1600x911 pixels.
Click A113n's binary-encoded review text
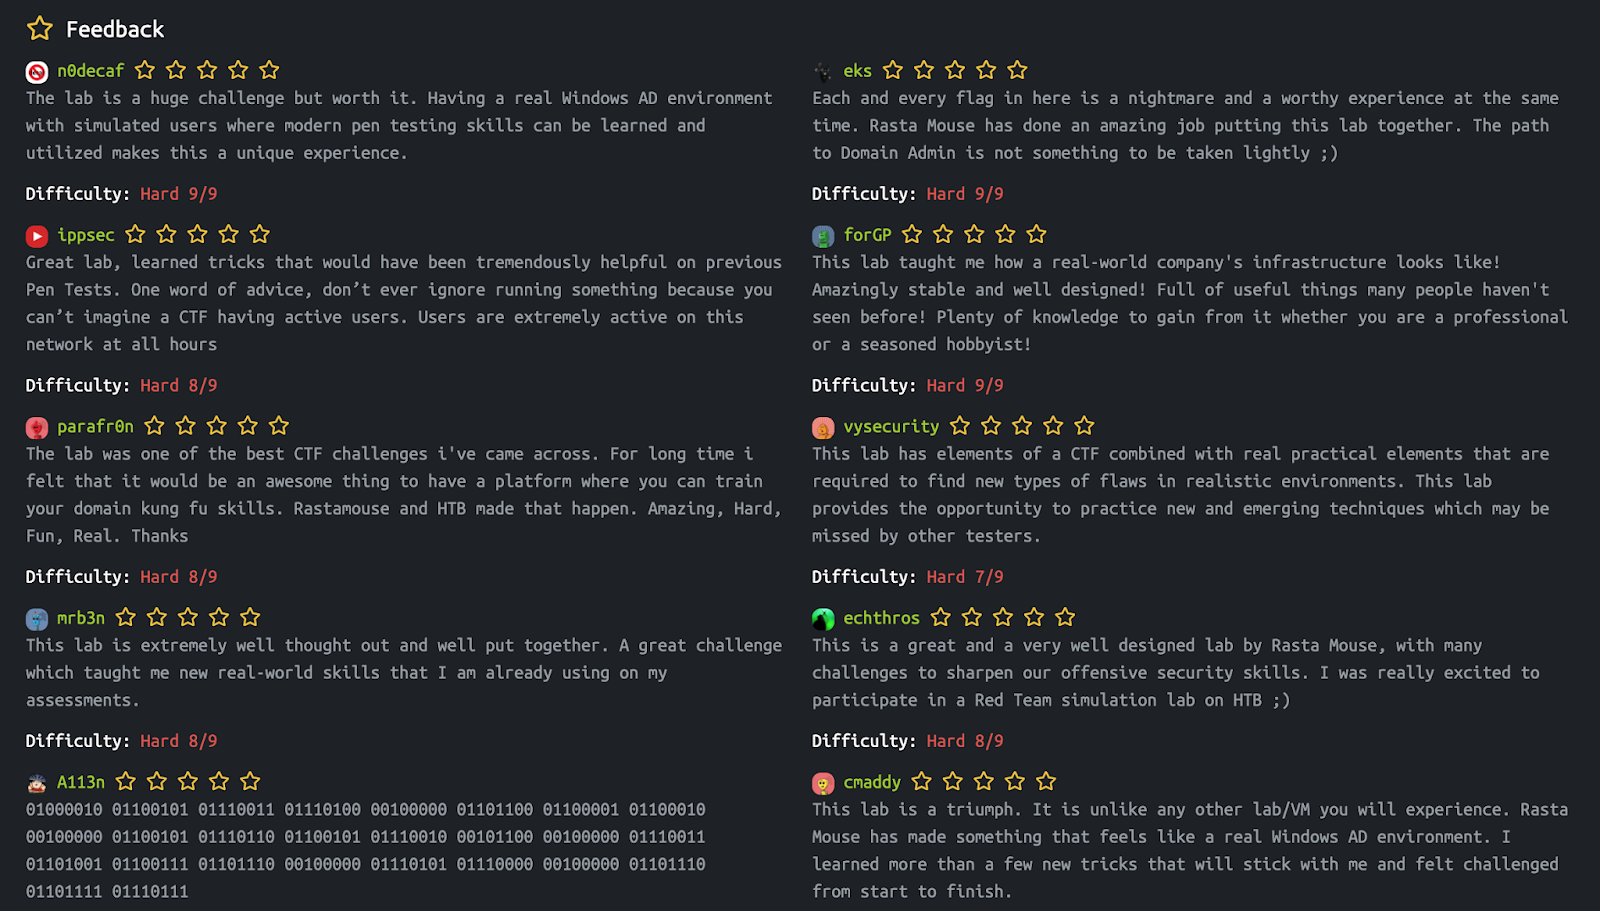coord(366,850)
